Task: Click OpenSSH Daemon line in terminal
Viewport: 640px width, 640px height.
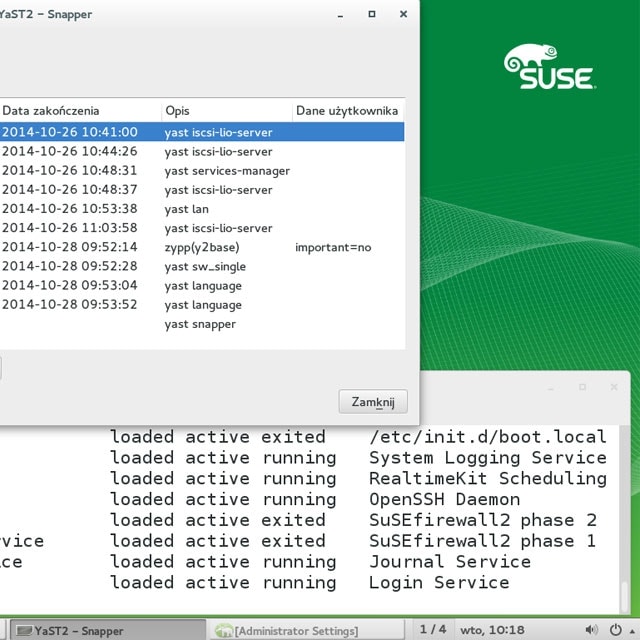Action: pyautogui.click(x=444, y=499)
